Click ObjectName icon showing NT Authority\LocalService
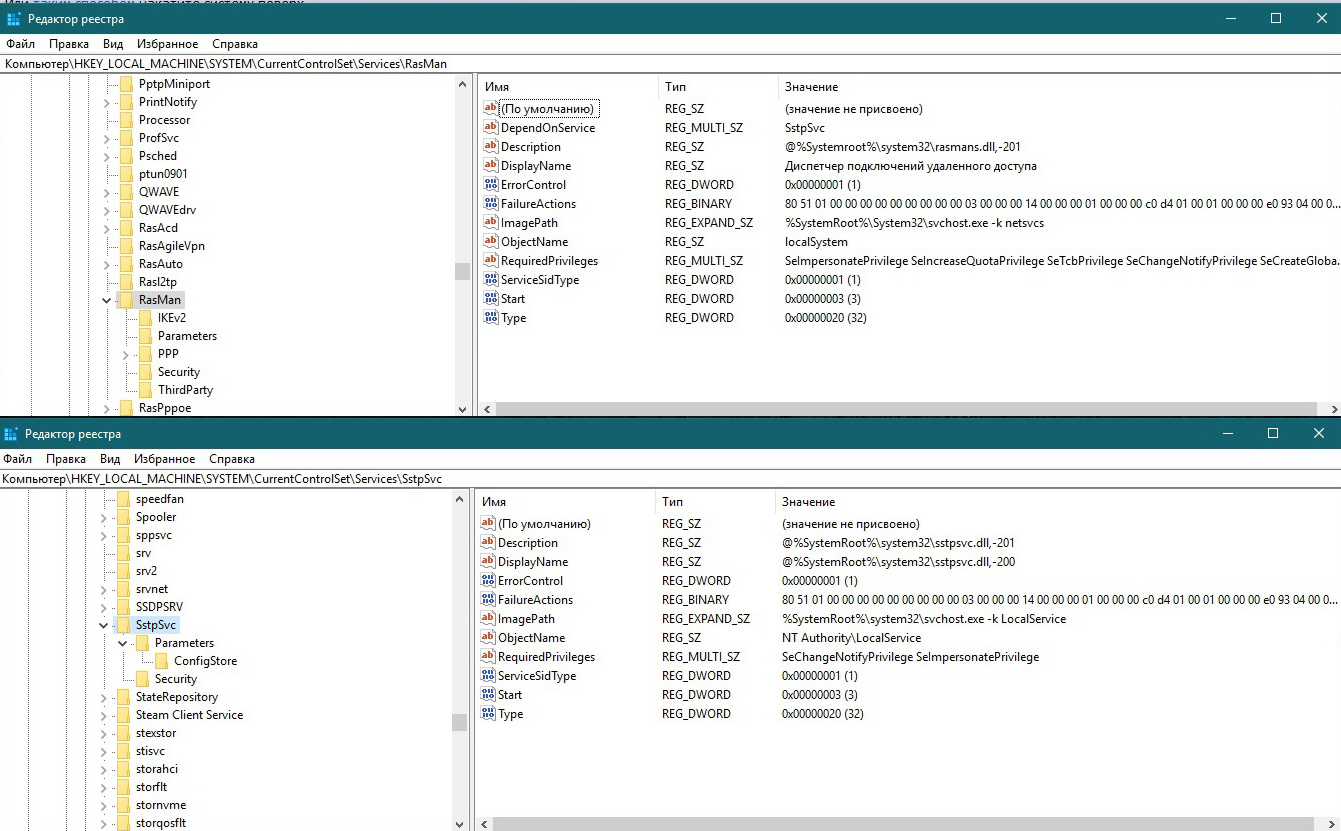 (x=488, y=638)
